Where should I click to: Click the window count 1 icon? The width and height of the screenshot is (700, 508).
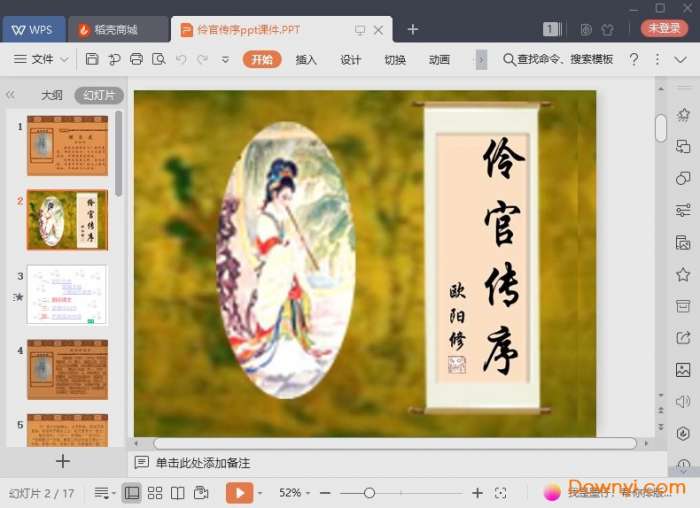(x=552, y=29)
